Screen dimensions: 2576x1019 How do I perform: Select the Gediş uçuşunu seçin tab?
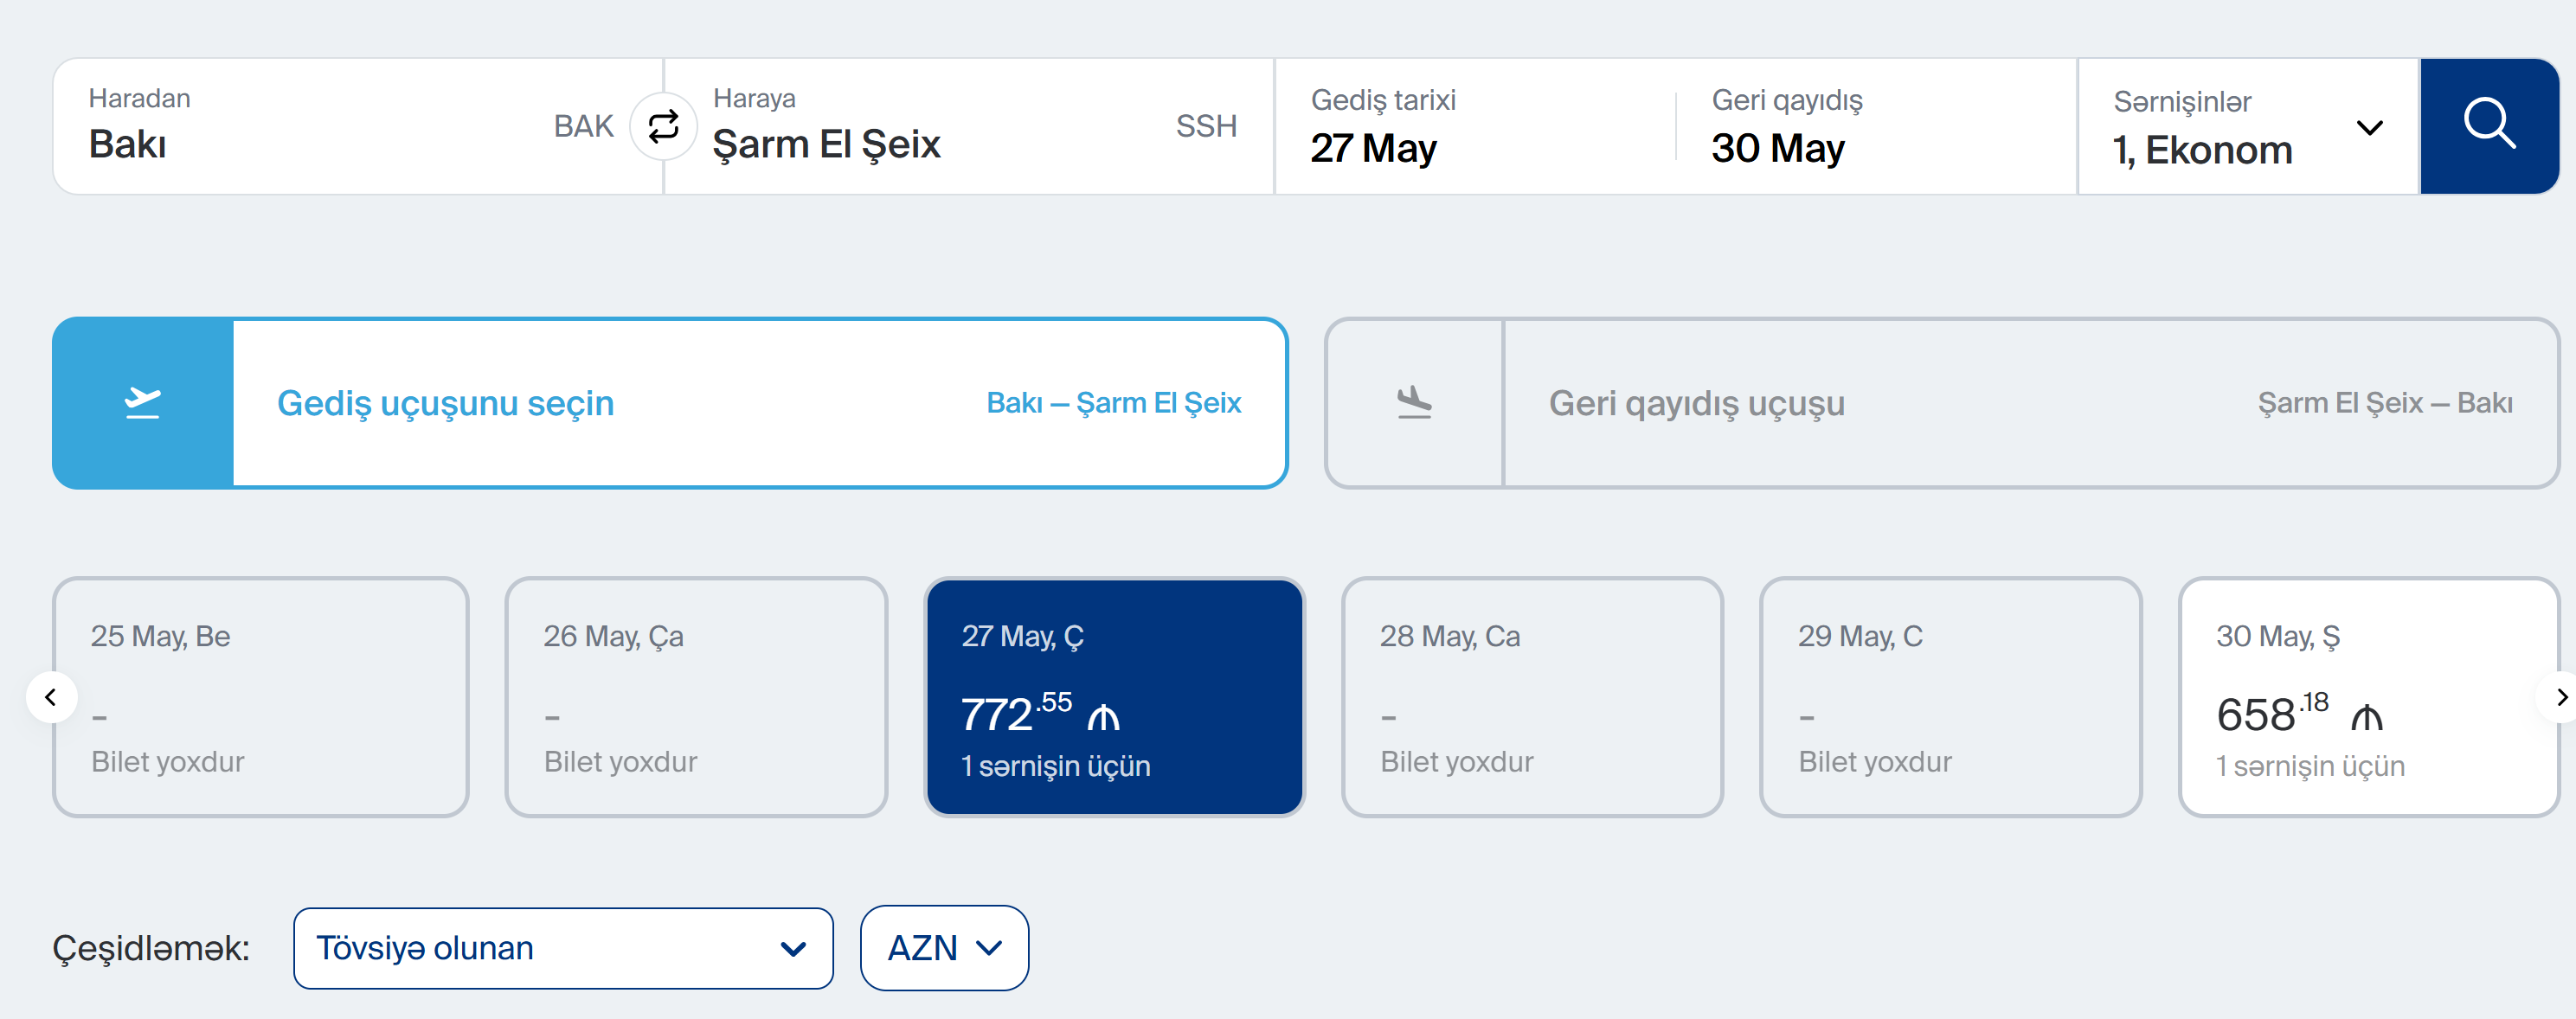(x=758, y=403)
